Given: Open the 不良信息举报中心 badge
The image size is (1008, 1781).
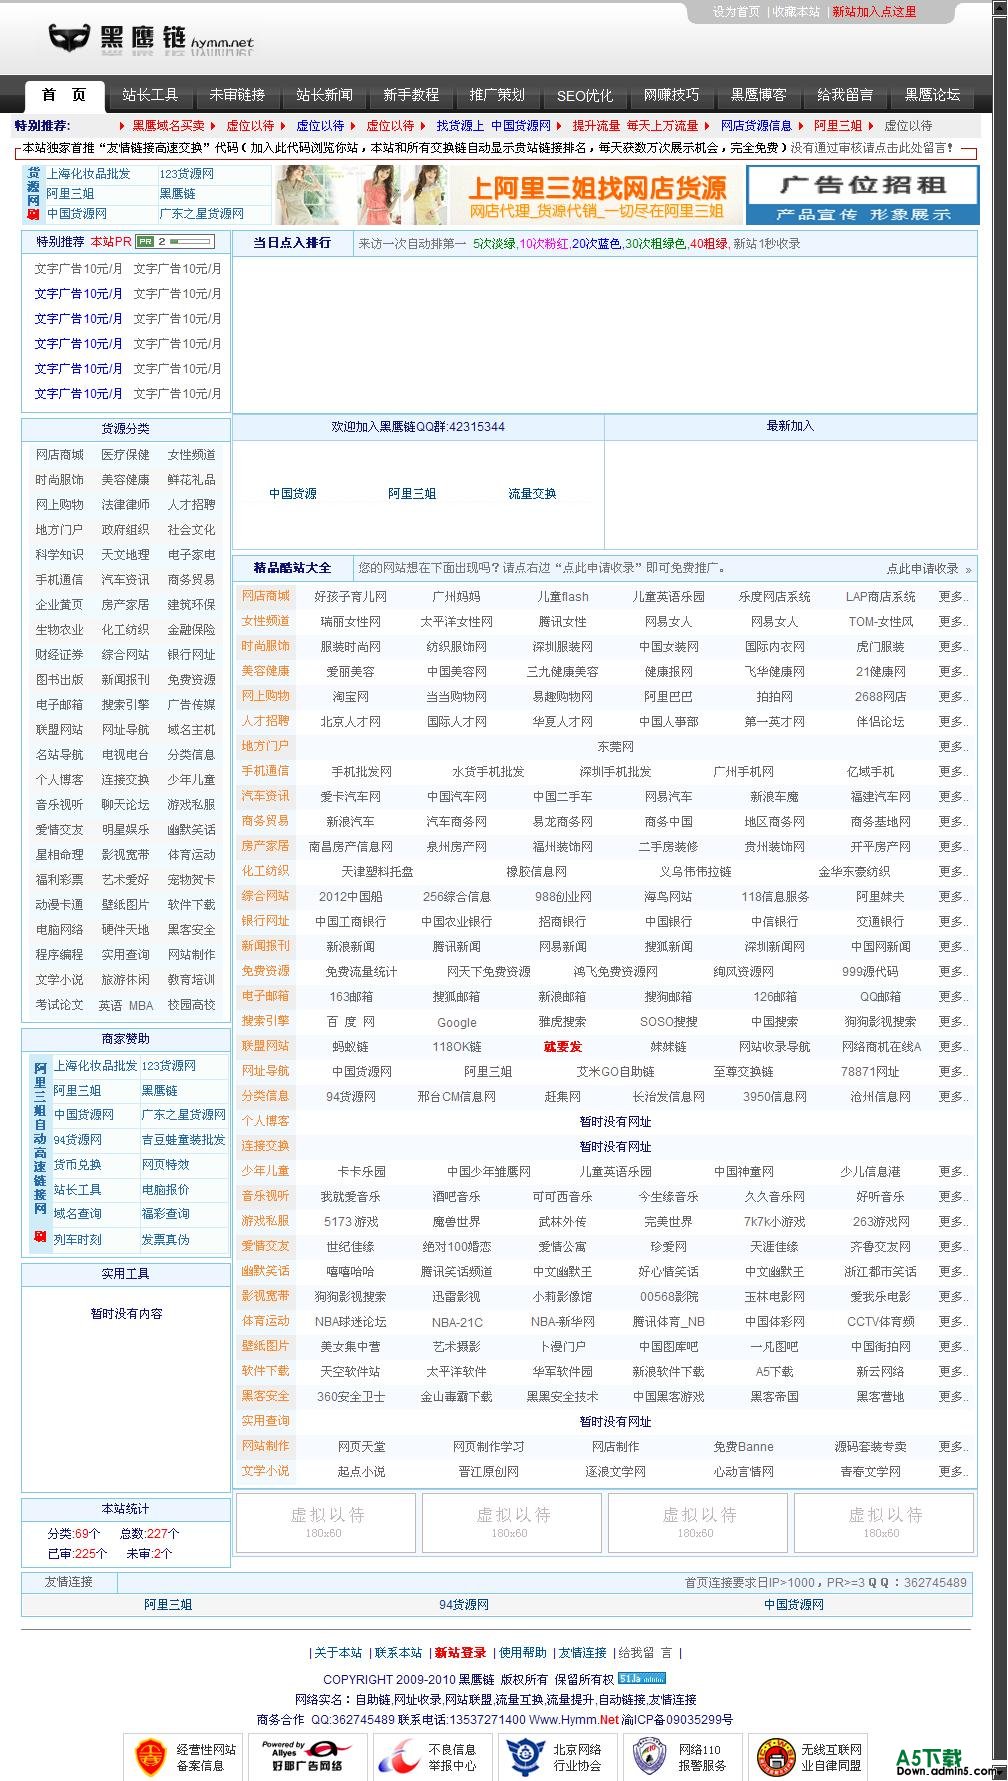Looking at the screenshot, I should click(433, 1757).
